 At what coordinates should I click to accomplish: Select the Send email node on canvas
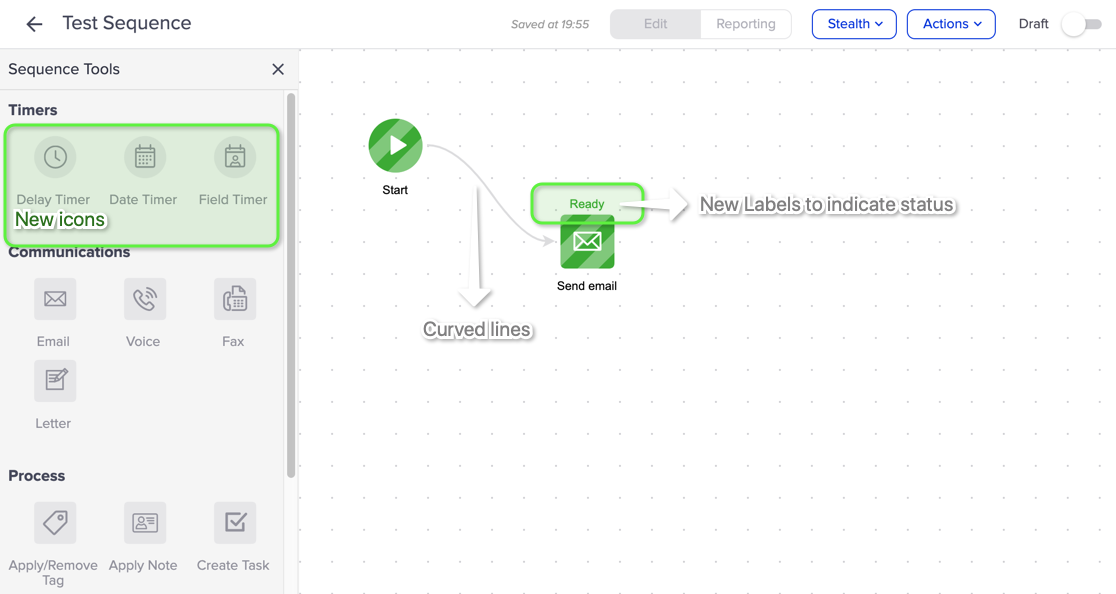587,242
